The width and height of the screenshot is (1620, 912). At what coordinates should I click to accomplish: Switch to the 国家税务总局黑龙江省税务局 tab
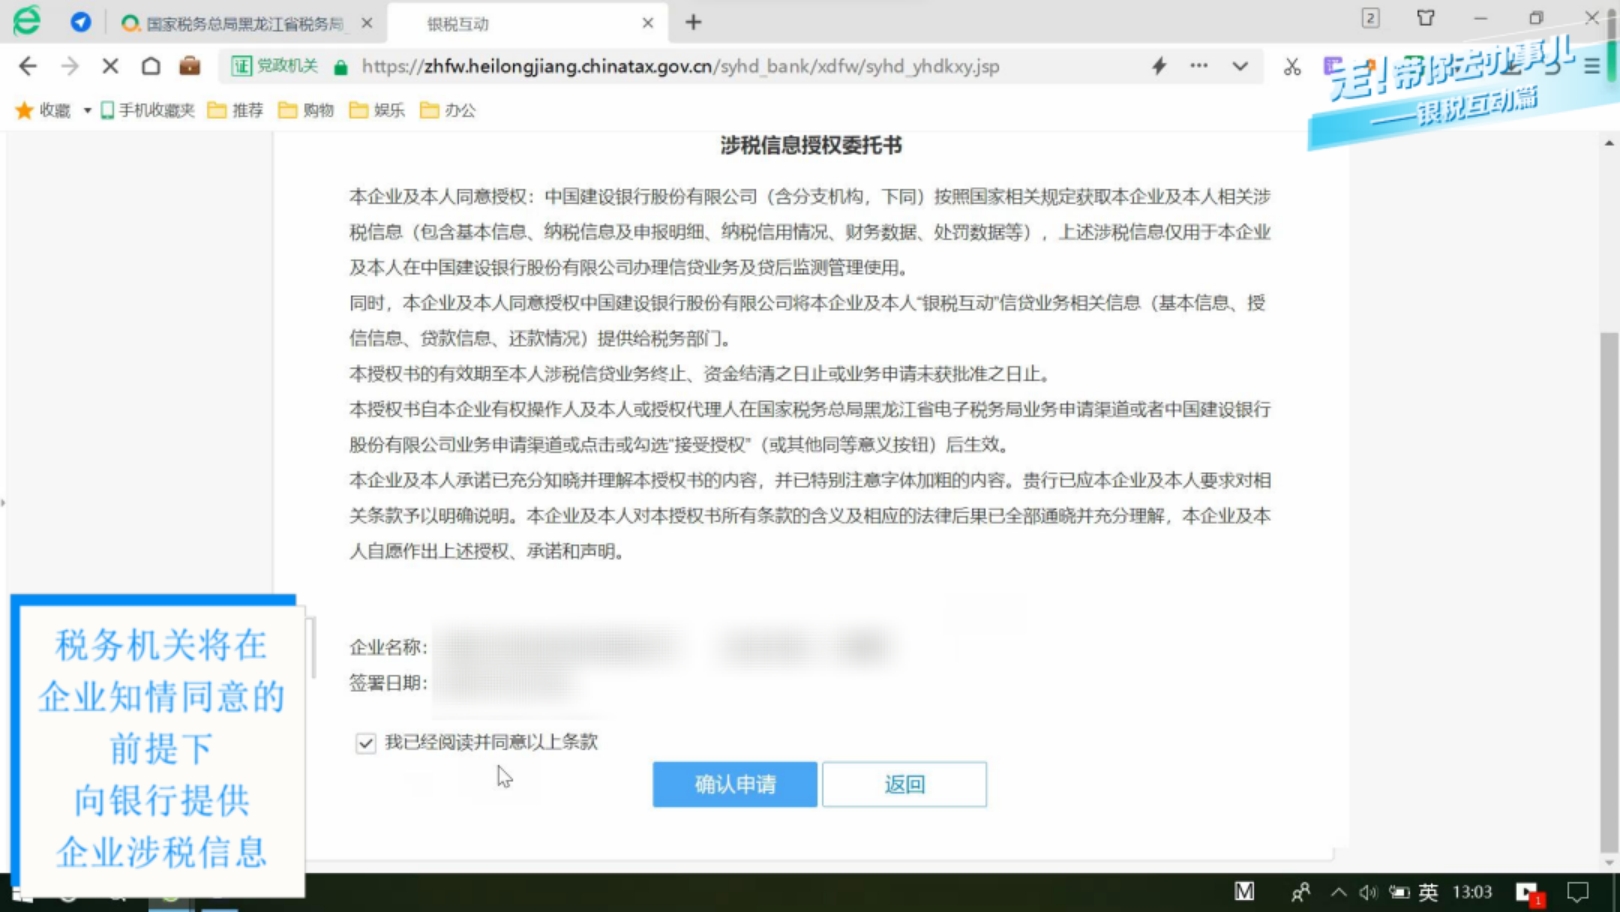[244, 23]
